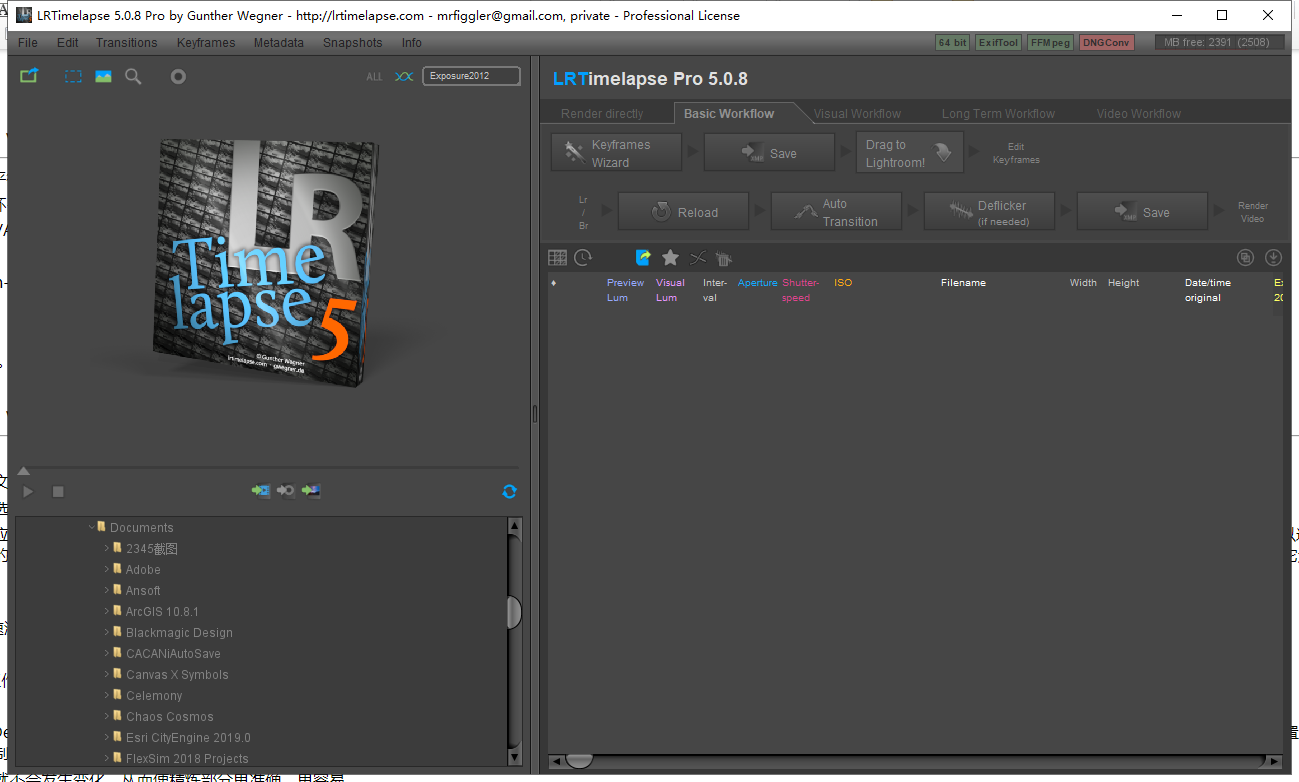Open the Snapshots menu
The width and height of the screenshot is (1299, 782).
[x=352, y=43]
